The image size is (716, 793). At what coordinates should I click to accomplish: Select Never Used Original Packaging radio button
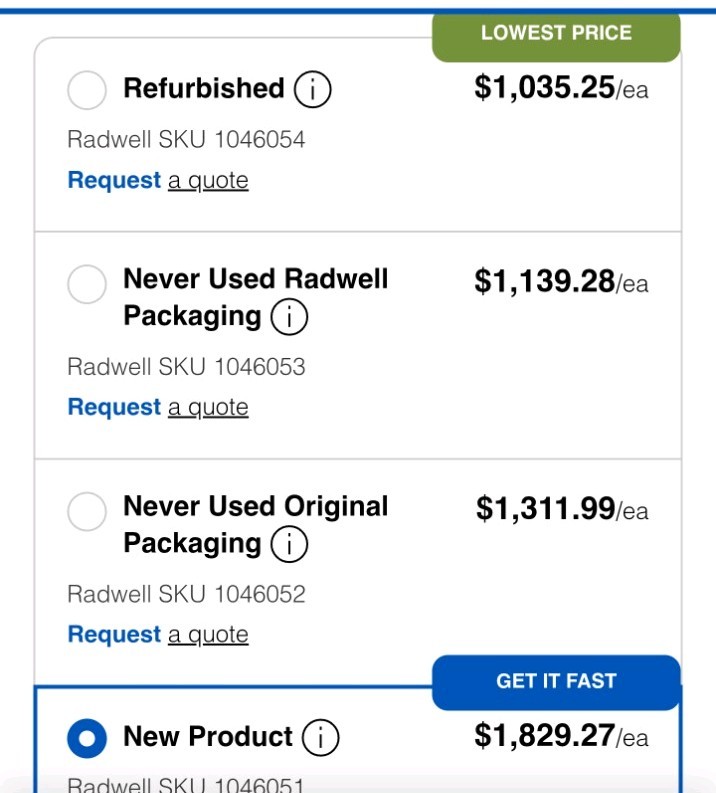(87, 512)
